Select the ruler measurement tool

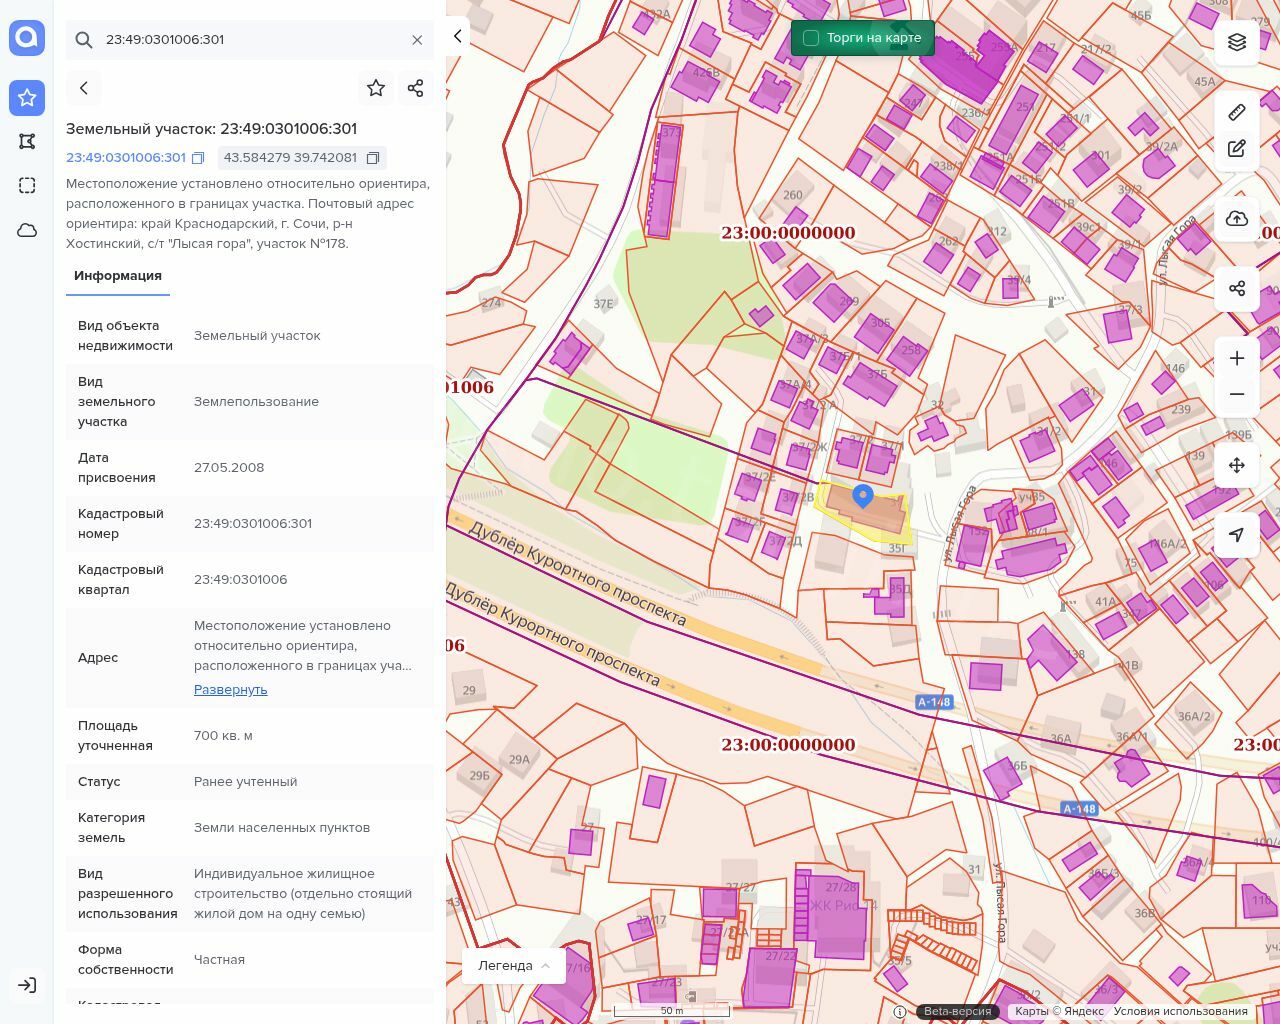point(1237,112)
